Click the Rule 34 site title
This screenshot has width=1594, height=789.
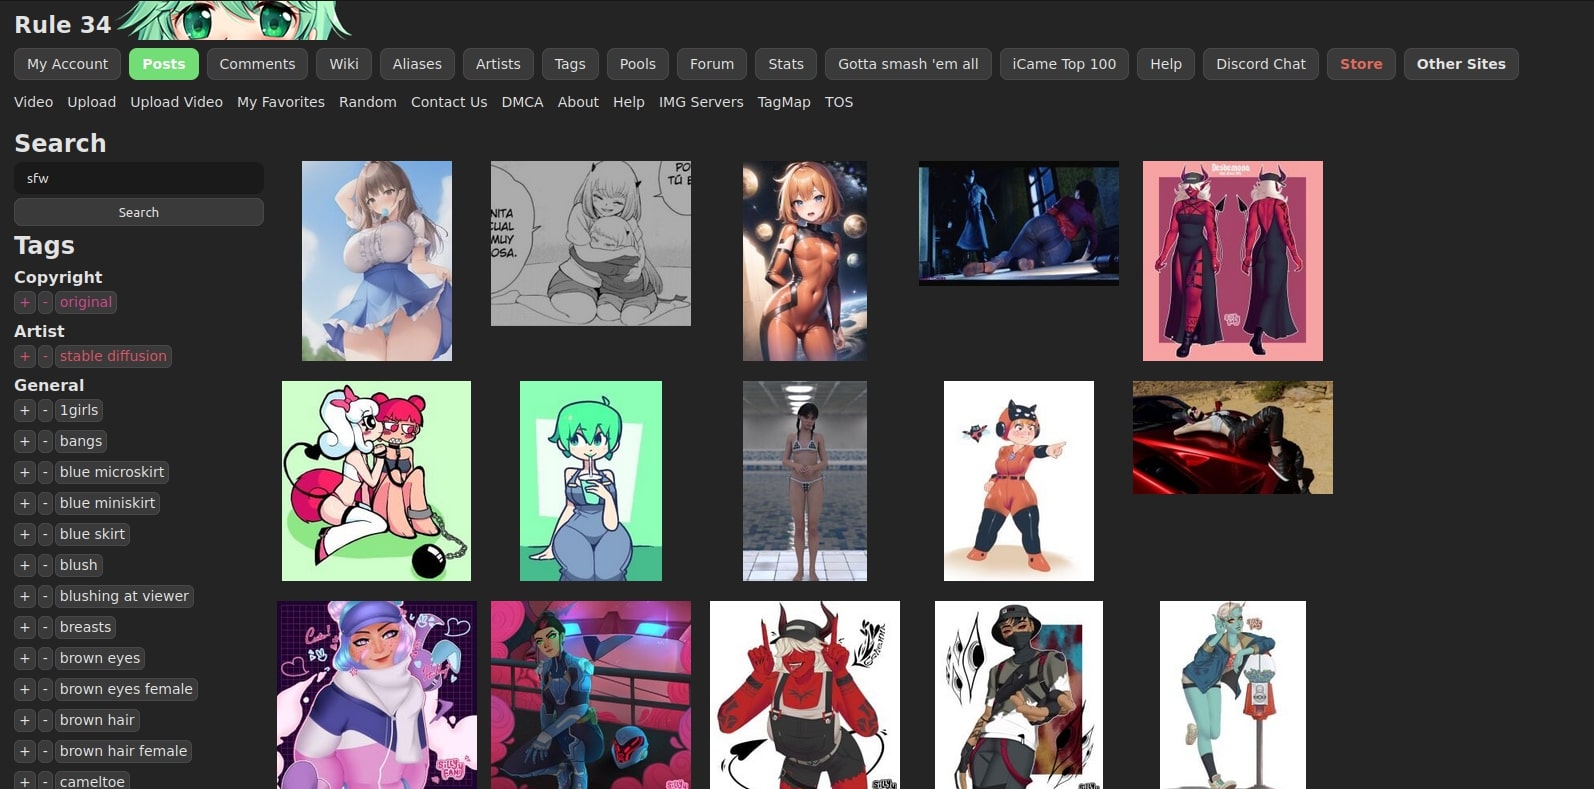63,25
